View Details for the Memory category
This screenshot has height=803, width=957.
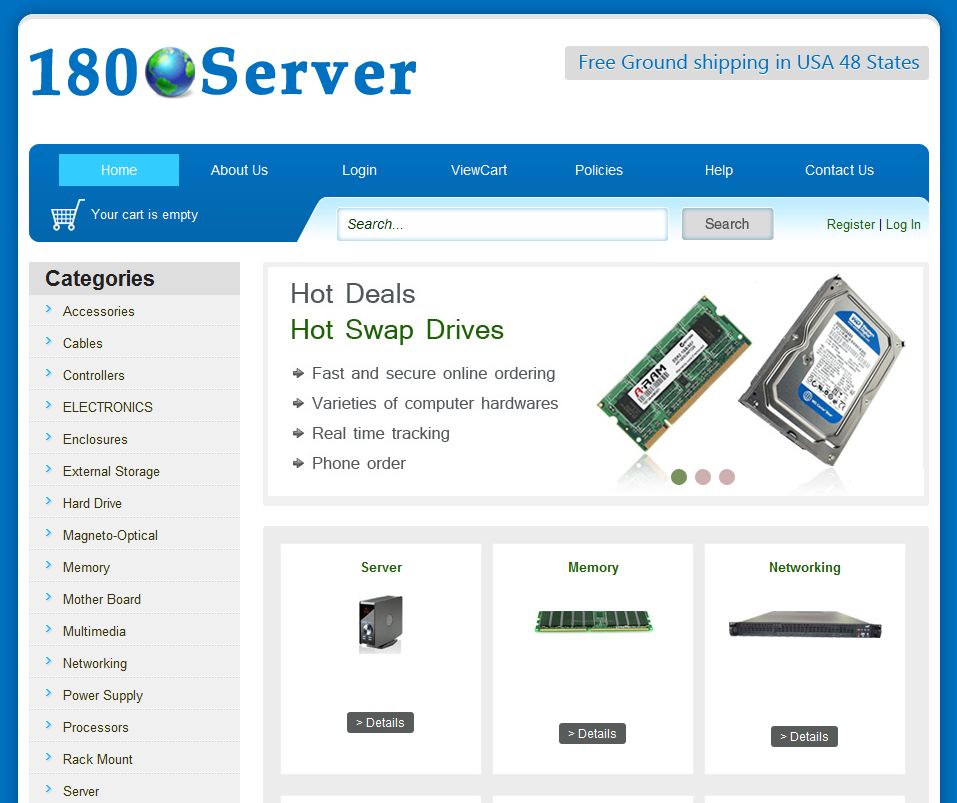click(592, 733)
